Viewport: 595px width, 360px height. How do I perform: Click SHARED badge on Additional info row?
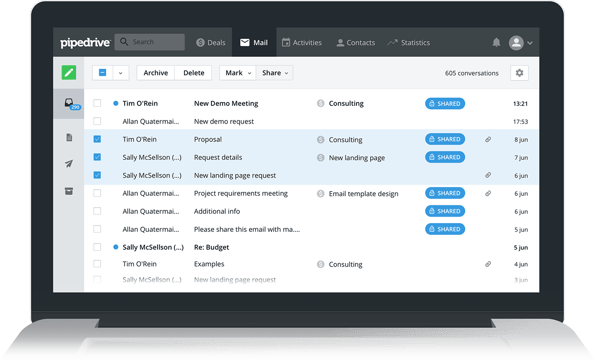445,211
